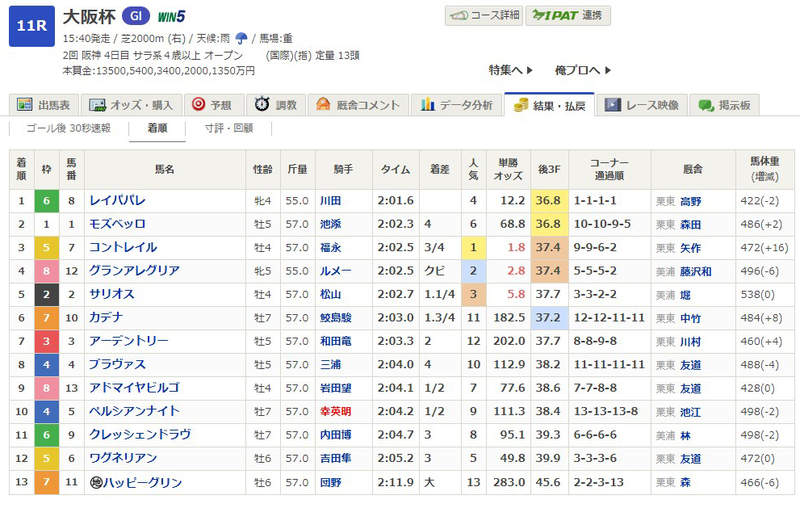Screen dimensions: 800x508
Task: Click the bar chart icon on データ分析
Action: (x=428, y=105)
